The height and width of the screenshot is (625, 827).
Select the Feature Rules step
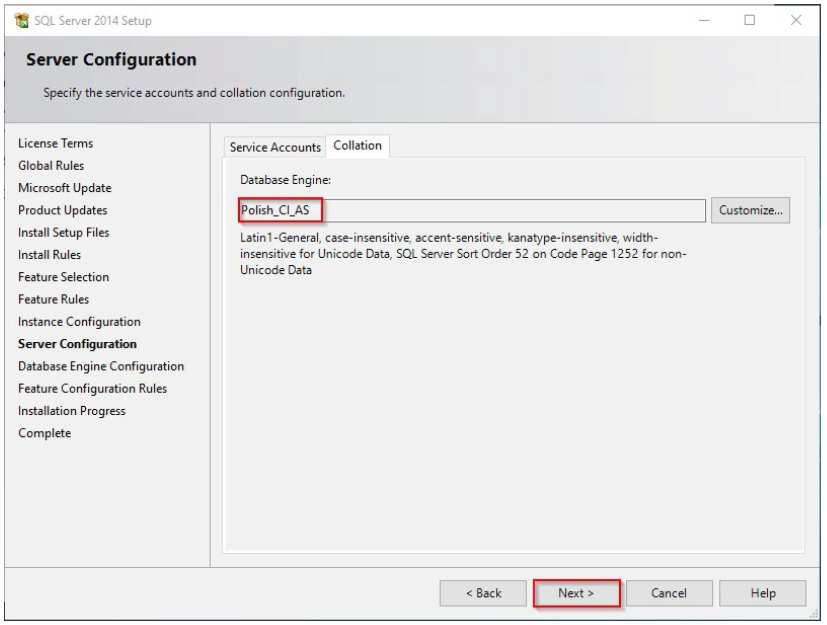pyautogui.click(x=54, y=300)
